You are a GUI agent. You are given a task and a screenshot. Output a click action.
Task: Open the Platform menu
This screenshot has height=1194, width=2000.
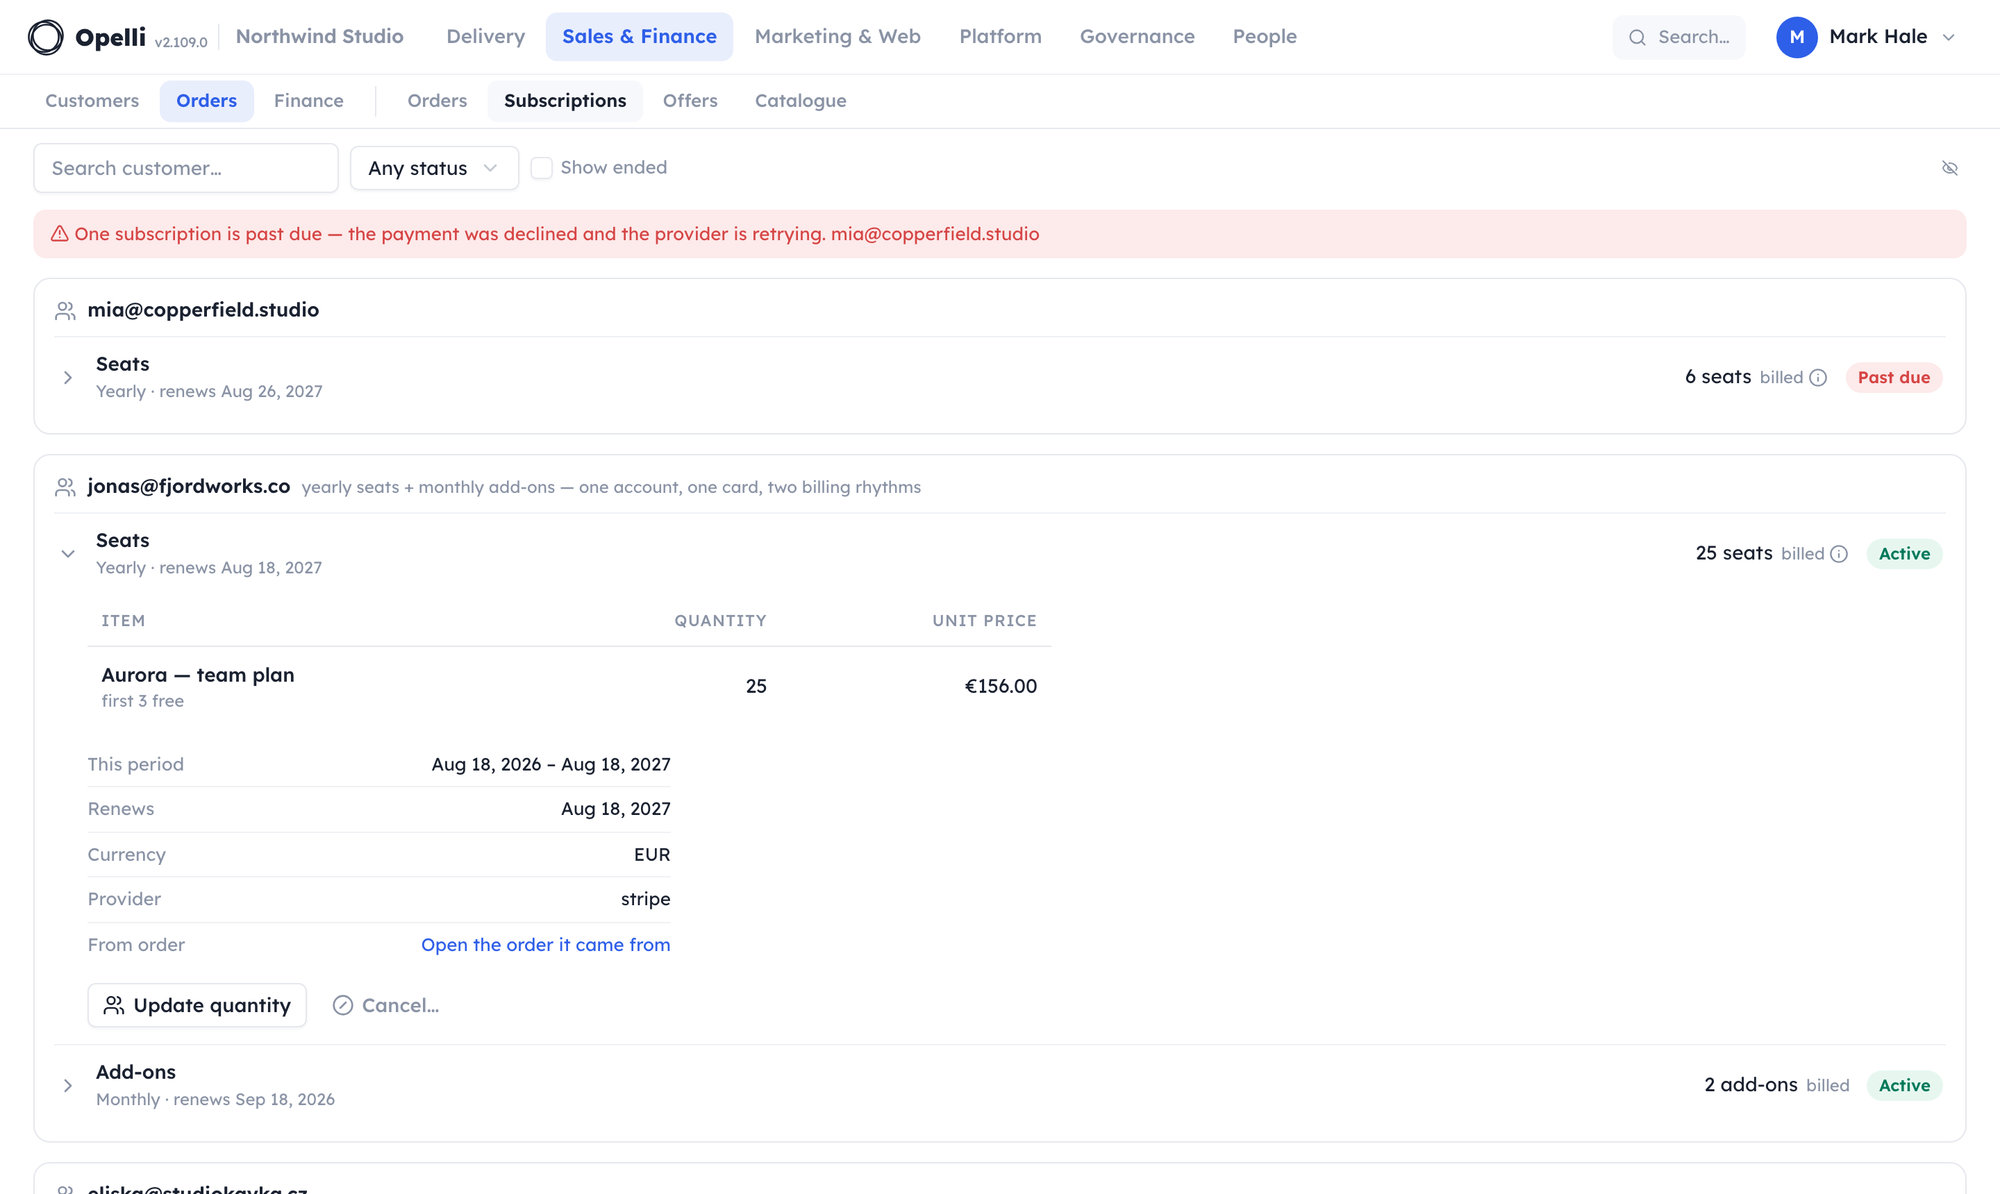(x=1000, y=37)
